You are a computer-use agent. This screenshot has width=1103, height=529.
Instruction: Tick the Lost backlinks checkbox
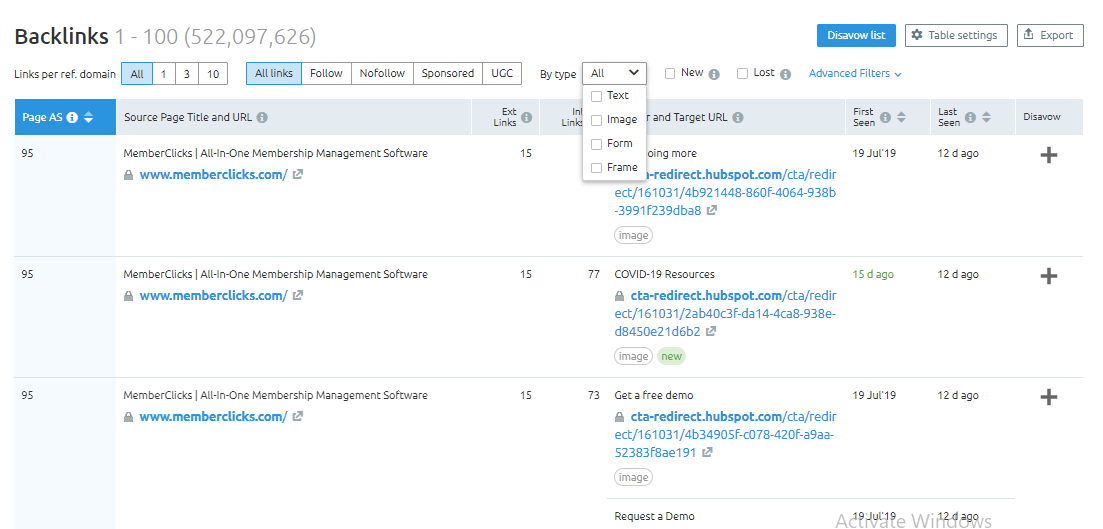click(x=742, y=73)
